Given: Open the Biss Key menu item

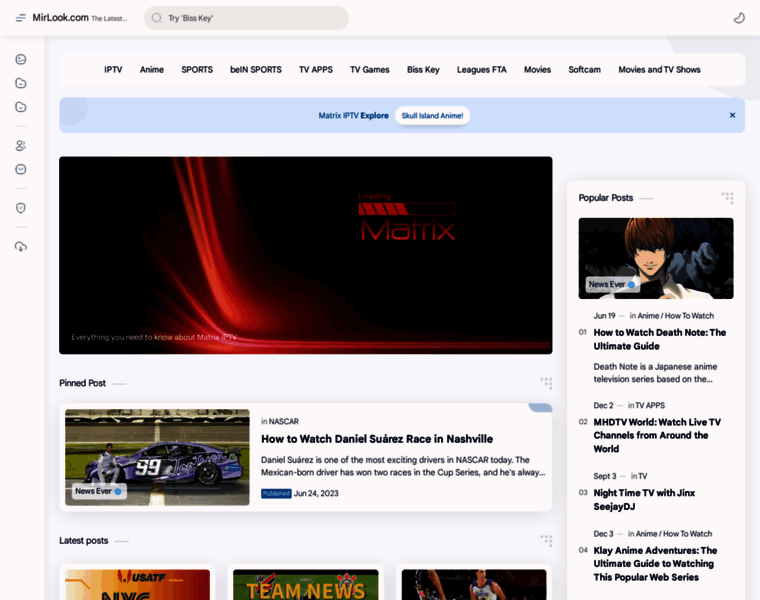Looking at the screenshot, I should (423, 70).
